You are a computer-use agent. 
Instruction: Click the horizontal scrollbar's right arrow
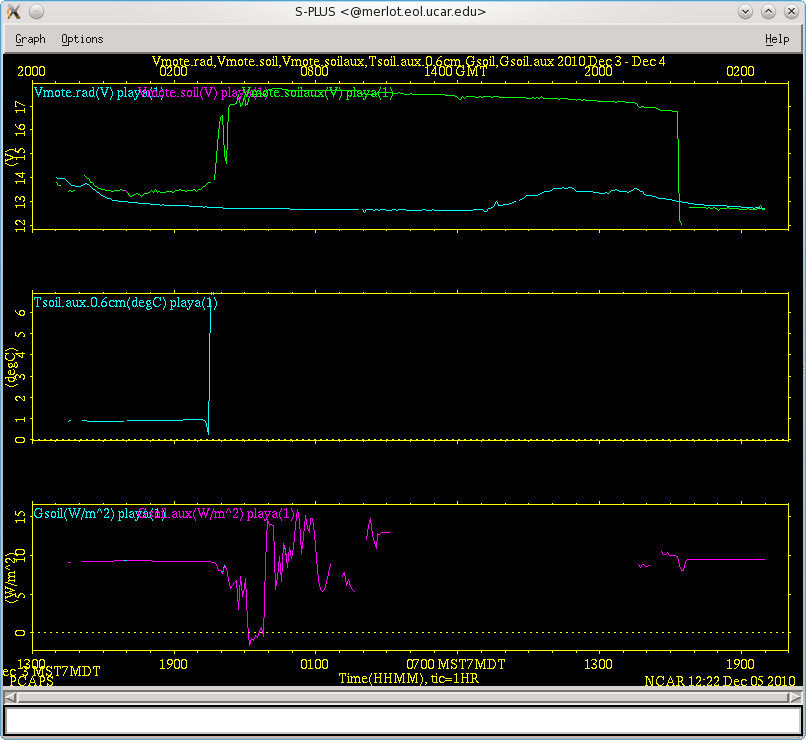[797, 697]
